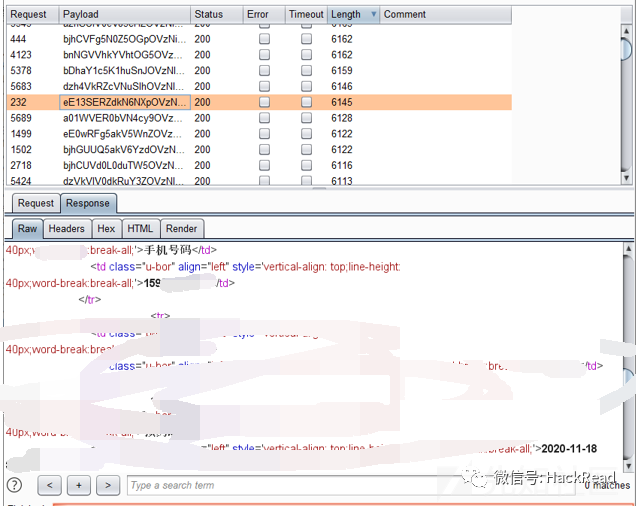Go to previous search match button
Screen dimensions: 636x506
(x=49, y=485)
